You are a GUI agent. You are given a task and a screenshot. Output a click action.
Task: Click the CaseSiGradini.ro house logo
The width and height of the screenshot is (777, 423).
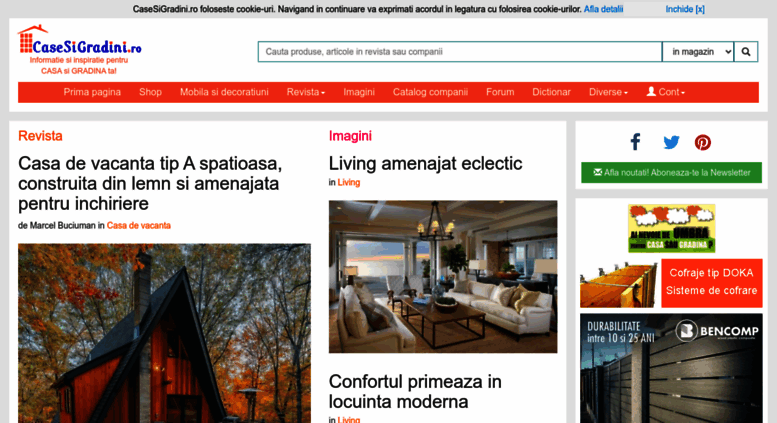[80, 50]
